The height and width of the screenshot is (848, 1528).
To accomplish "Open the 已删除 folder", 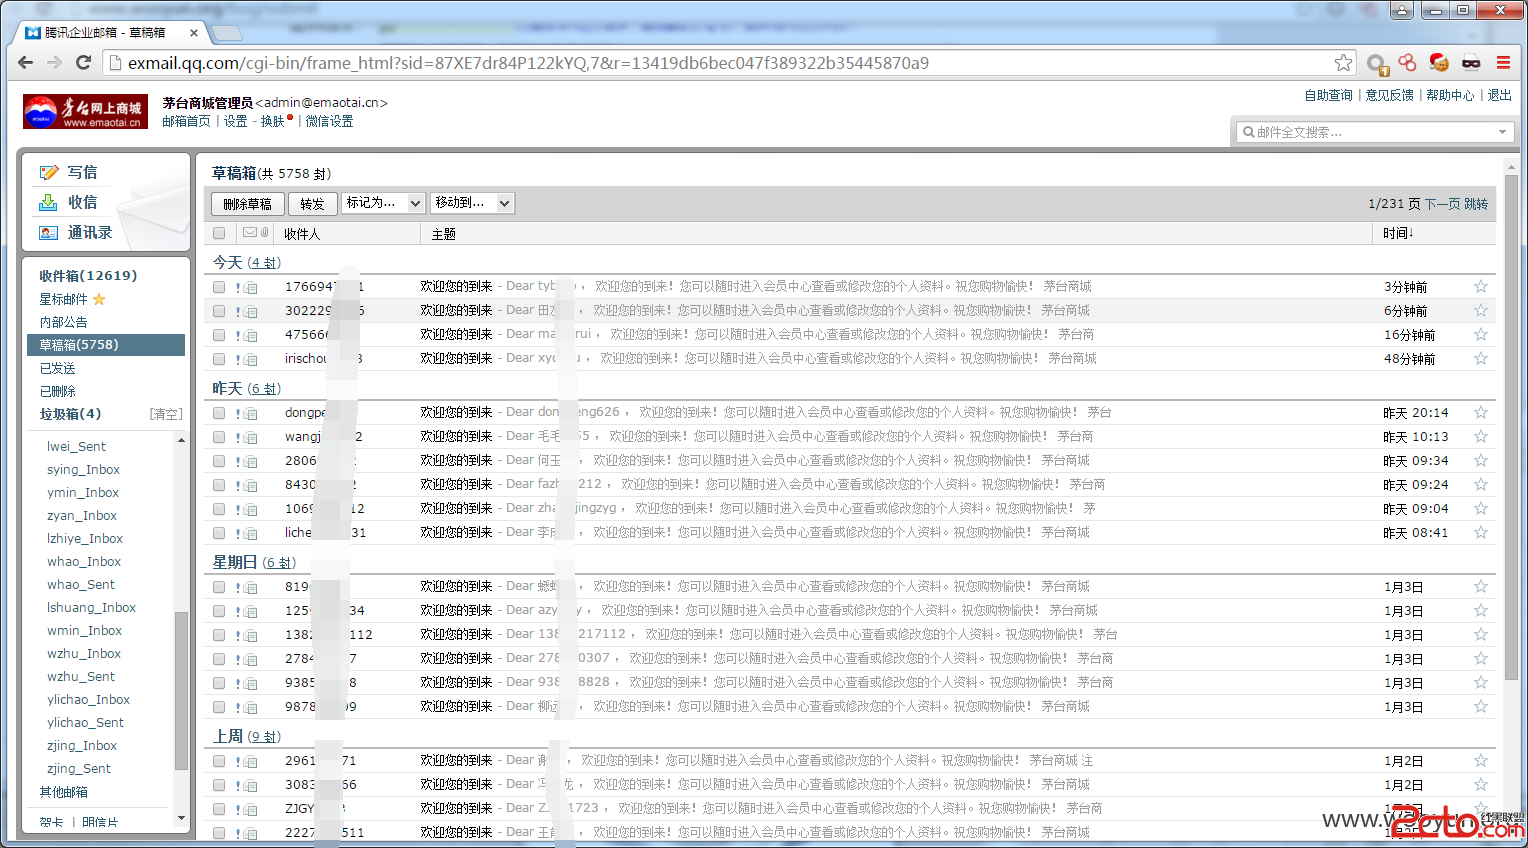I will [57, 391].
